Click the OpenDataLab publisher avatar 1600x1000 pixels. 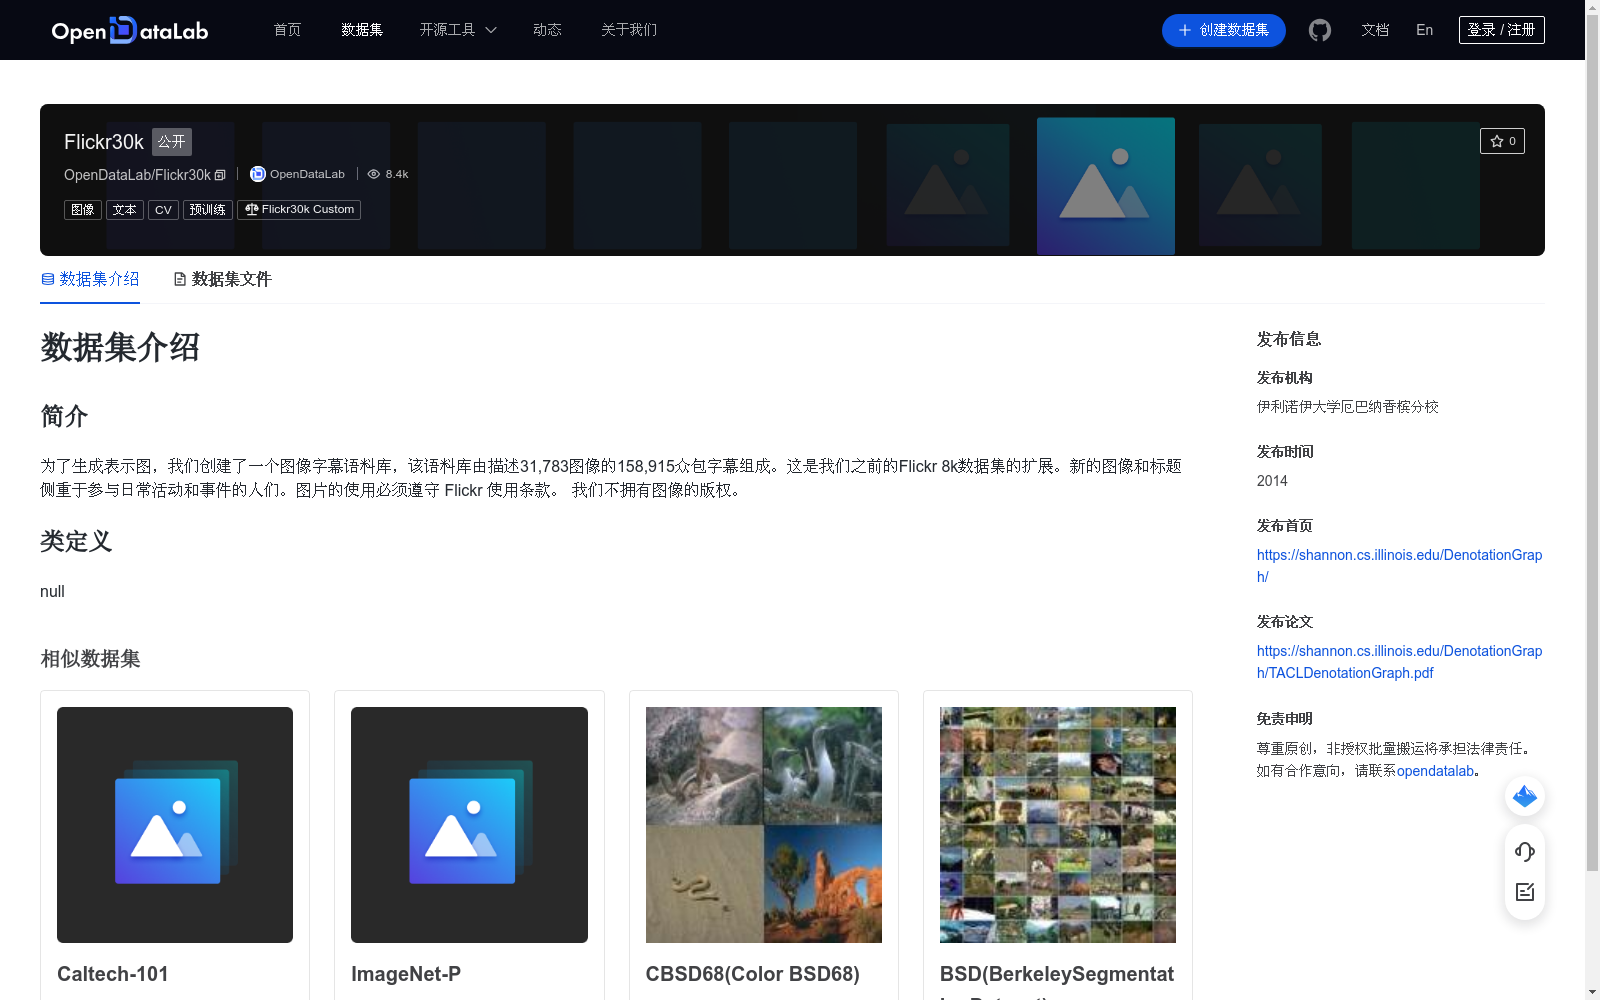[258, 174]
